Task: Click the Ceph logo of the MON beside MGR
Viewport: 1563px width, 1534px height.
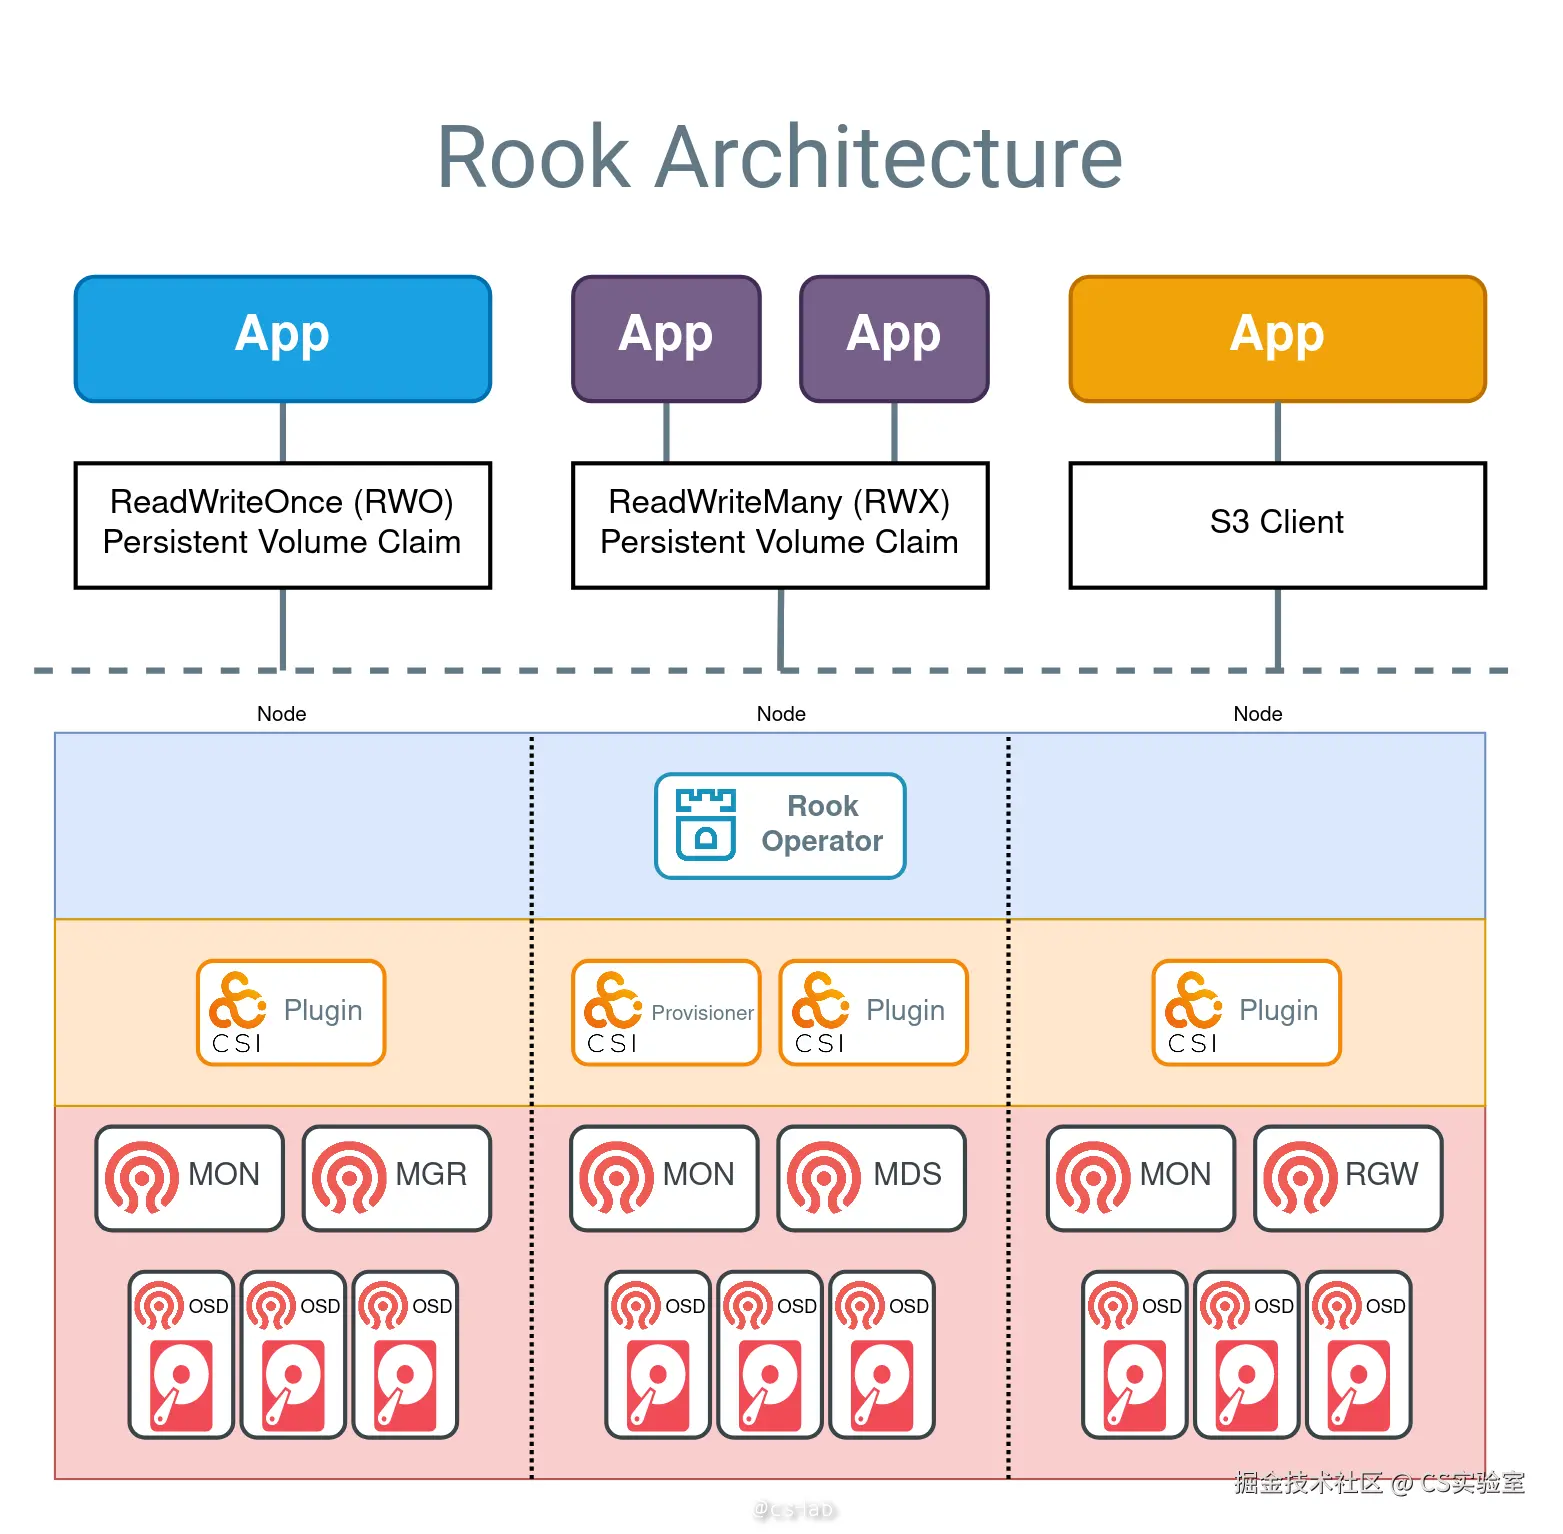Action: coord(142,1177)
